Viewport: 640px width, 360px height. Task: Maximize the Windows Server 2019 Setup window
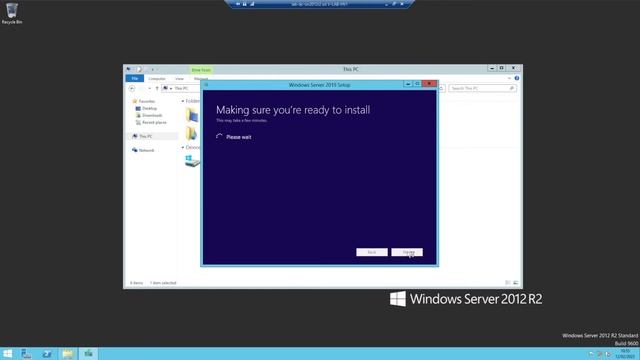417,84
